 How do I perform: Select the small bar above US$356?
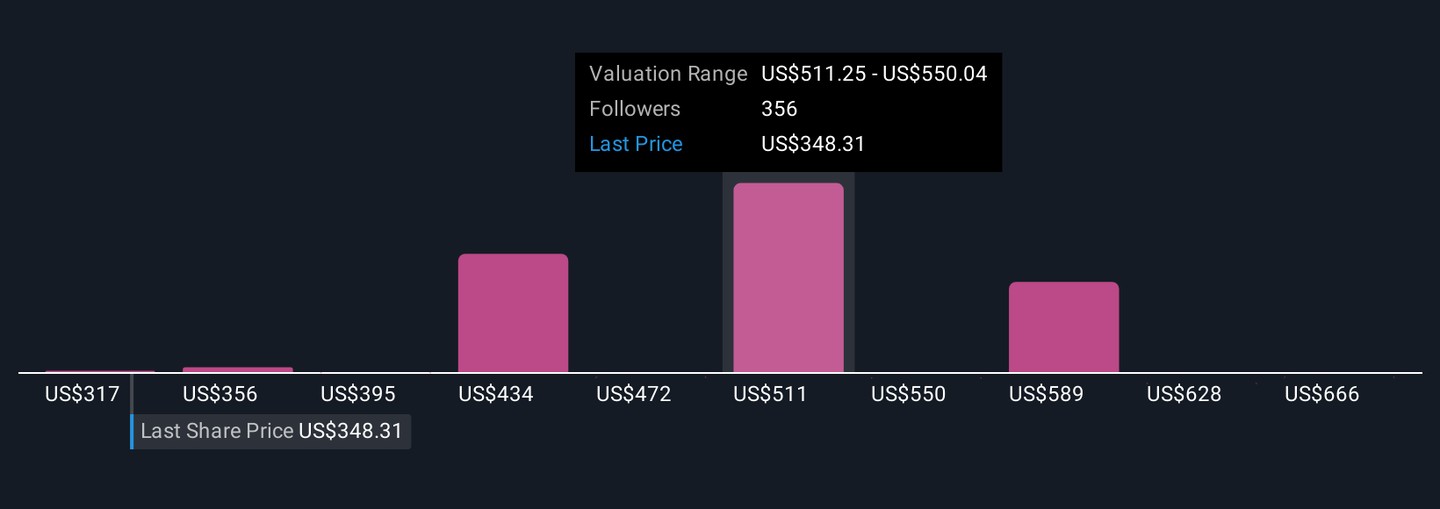click(238, 370)
